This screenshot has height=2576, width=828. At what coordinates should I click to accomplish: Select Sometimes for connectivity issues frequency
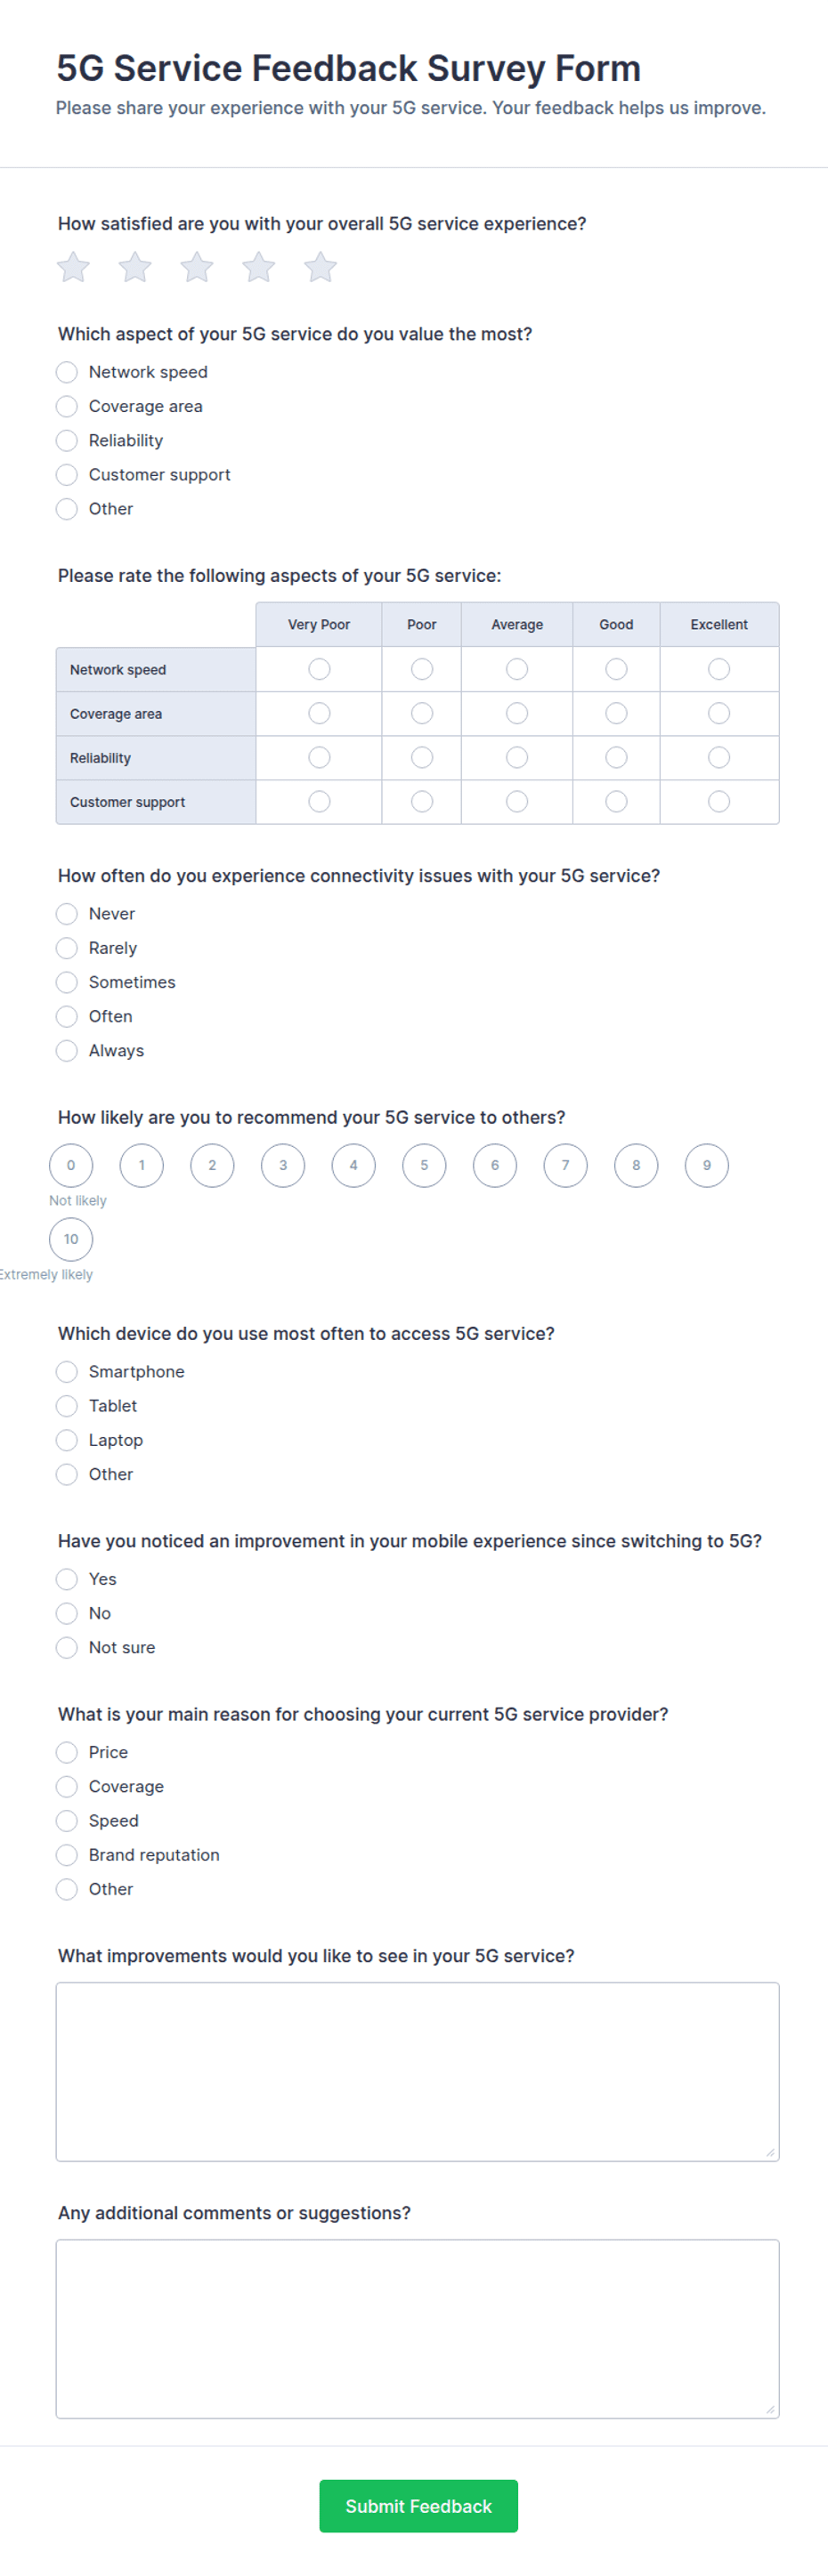tap(67, 982)
